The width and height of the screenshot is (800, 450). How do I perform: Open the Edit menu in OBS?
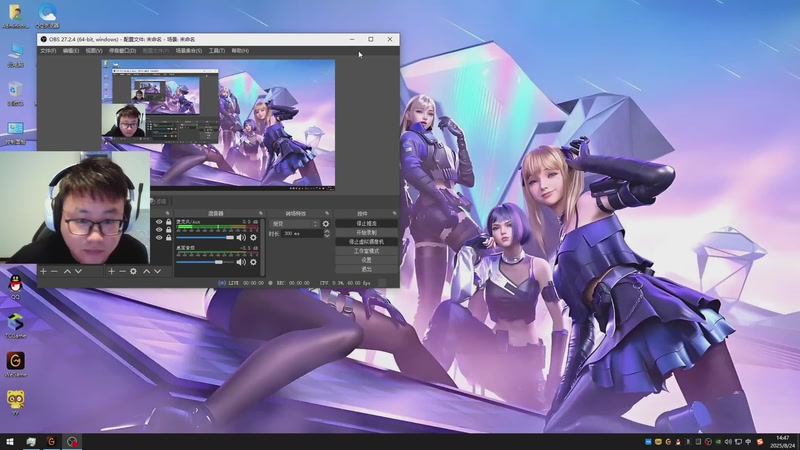(x=70, y=51)
